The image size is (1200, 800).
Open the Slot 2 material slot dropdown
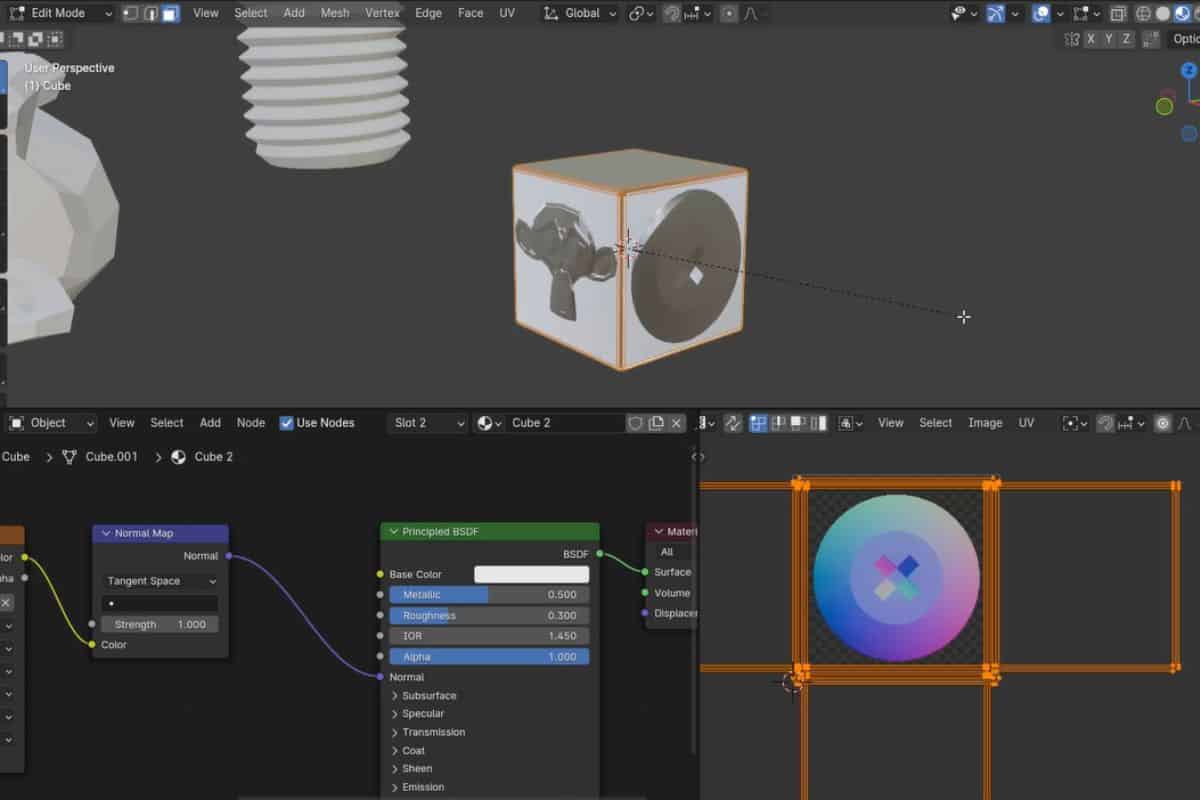click(x=427, y=423)
